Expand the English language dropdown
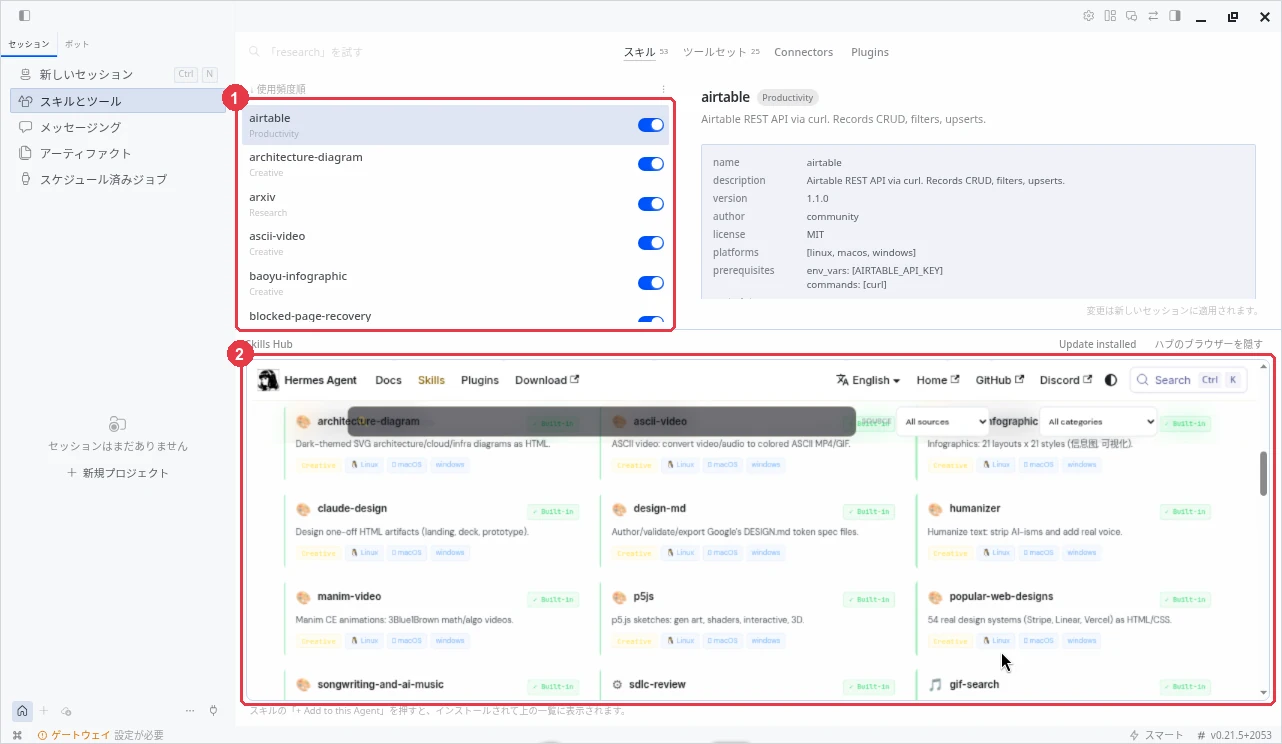Image resolution: width=1282 pixels, height=744 pixels. pyautogui.click(x=868, y=380)
